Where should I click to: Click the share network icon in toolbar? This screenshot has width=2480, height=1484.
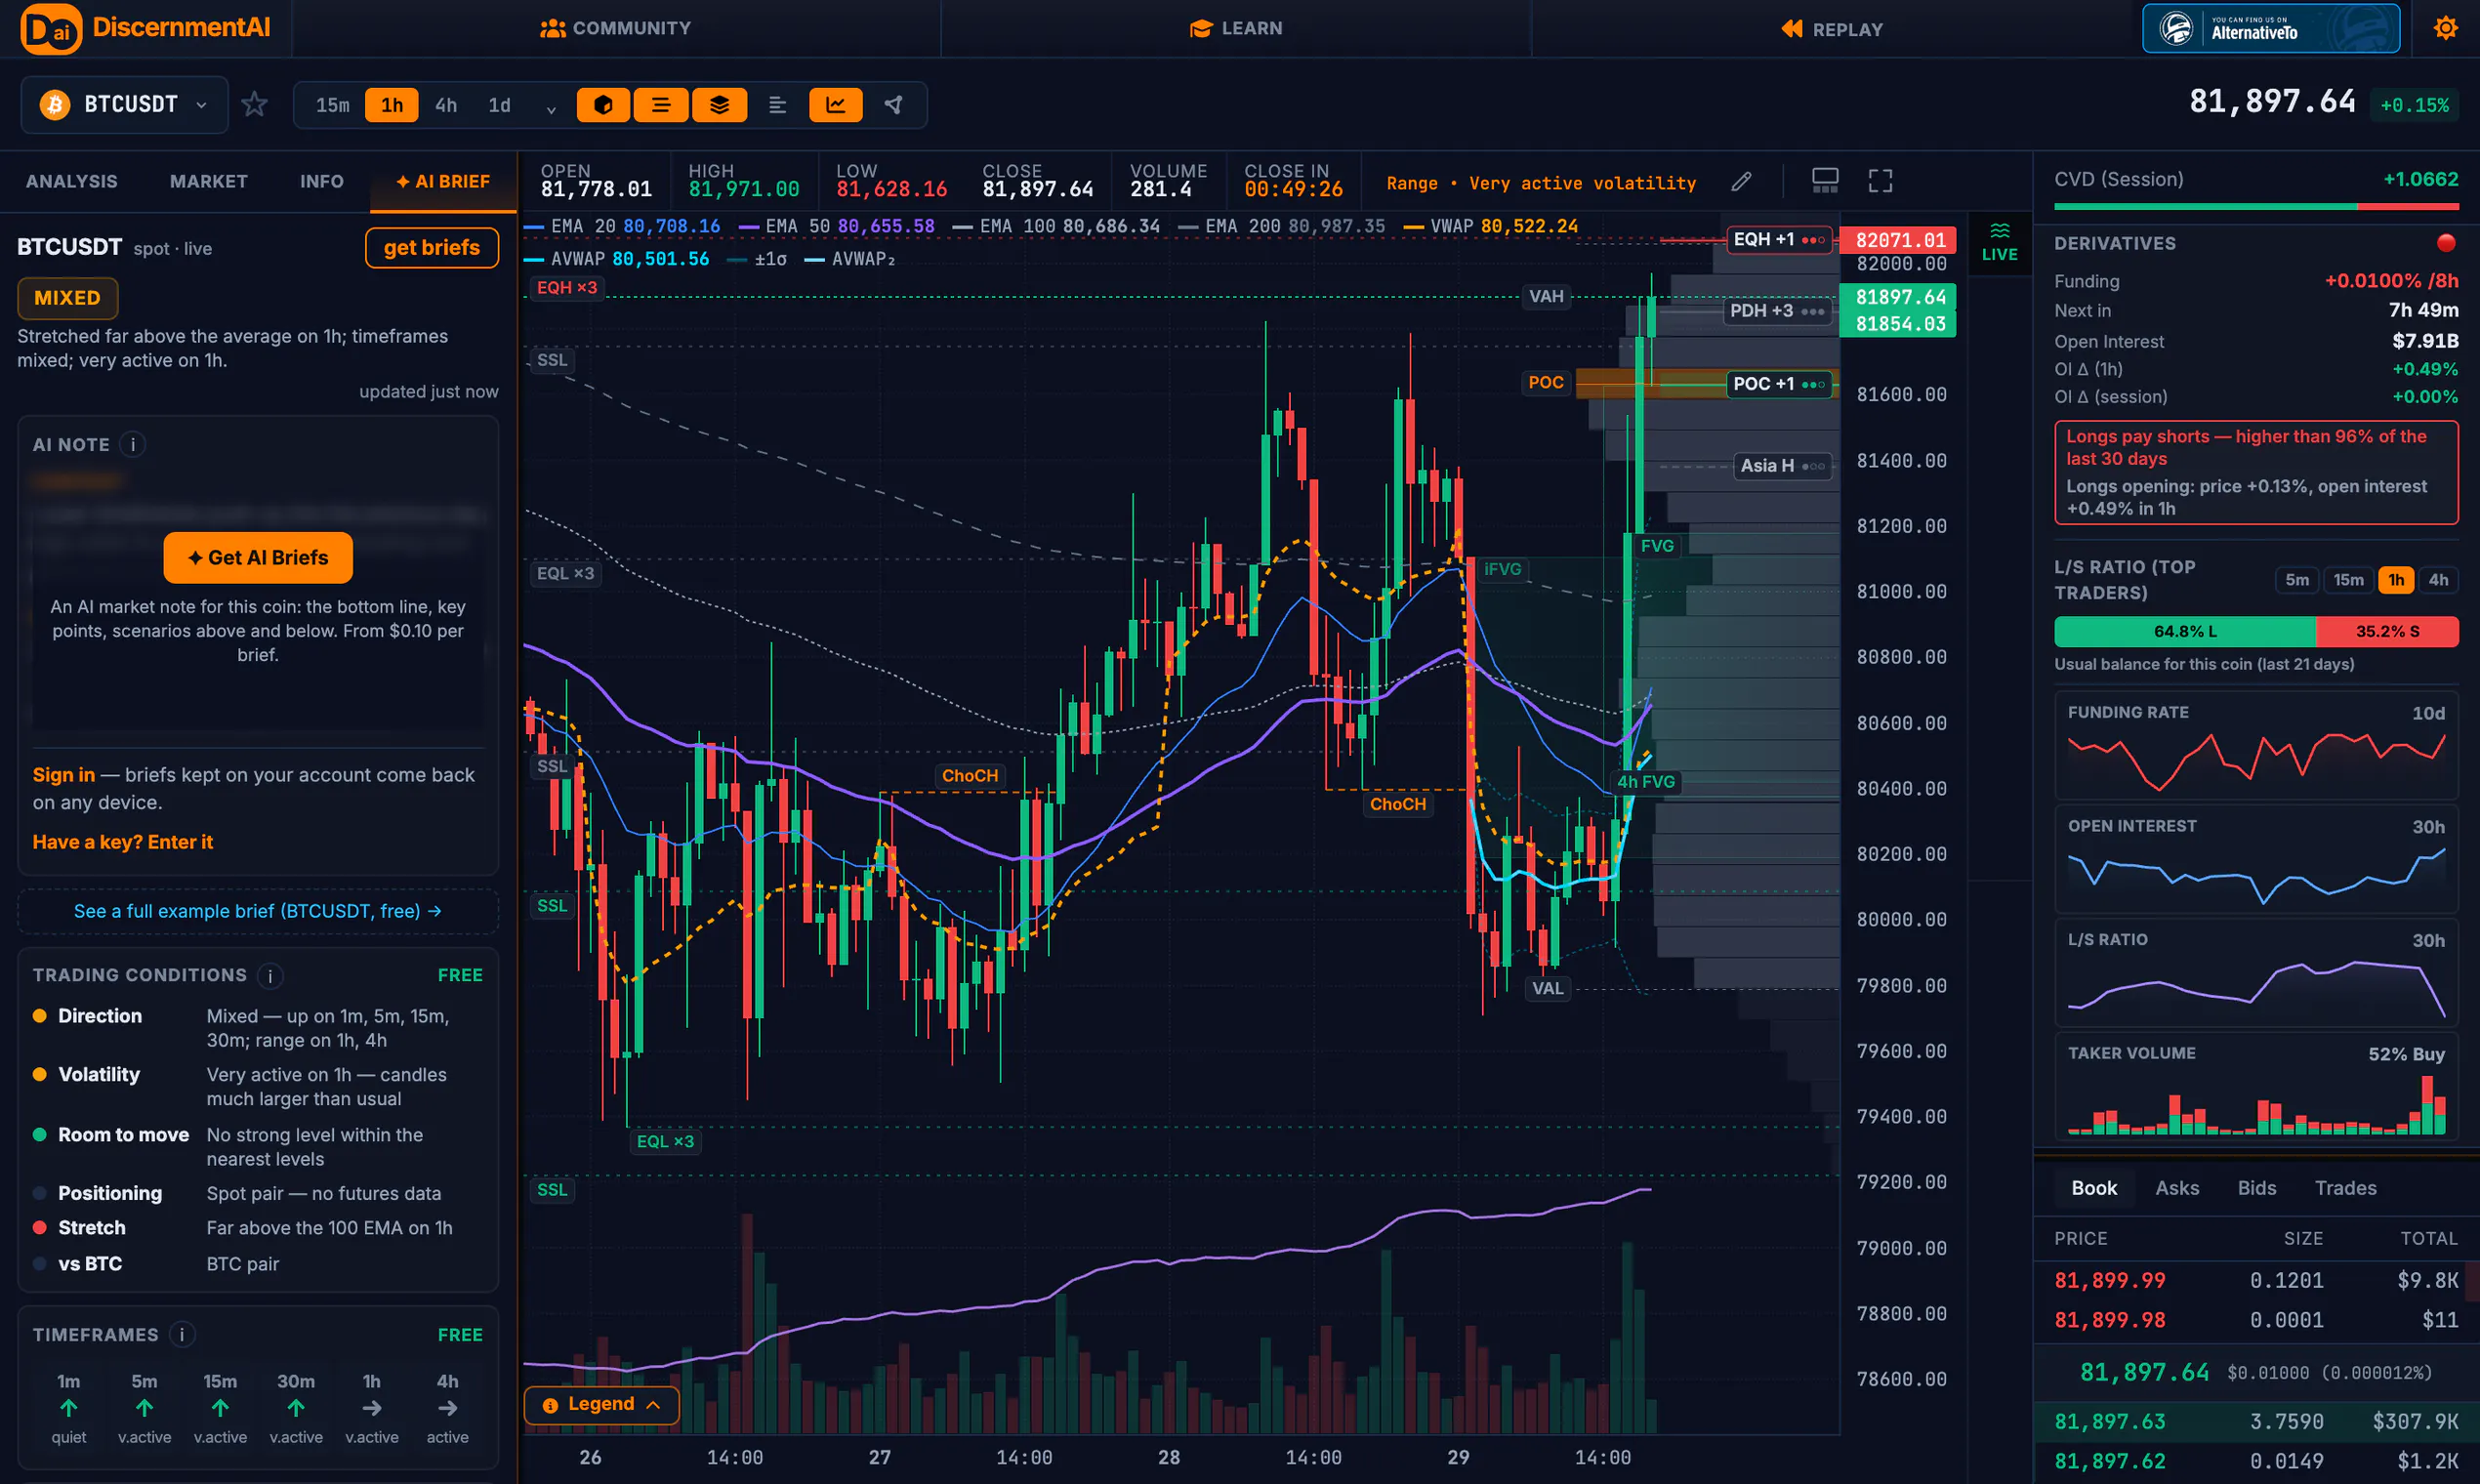click(x=894, y=105)
